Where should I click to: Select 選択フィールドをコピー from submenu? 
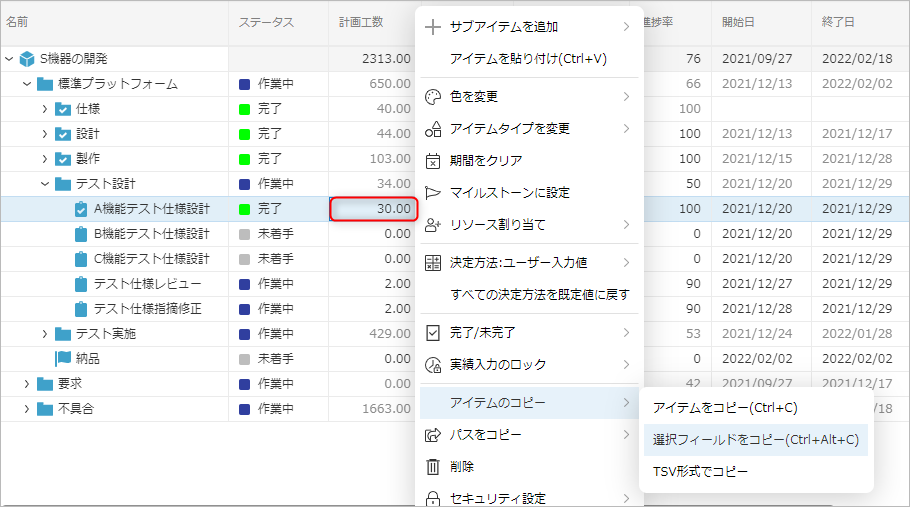(755, 439)
